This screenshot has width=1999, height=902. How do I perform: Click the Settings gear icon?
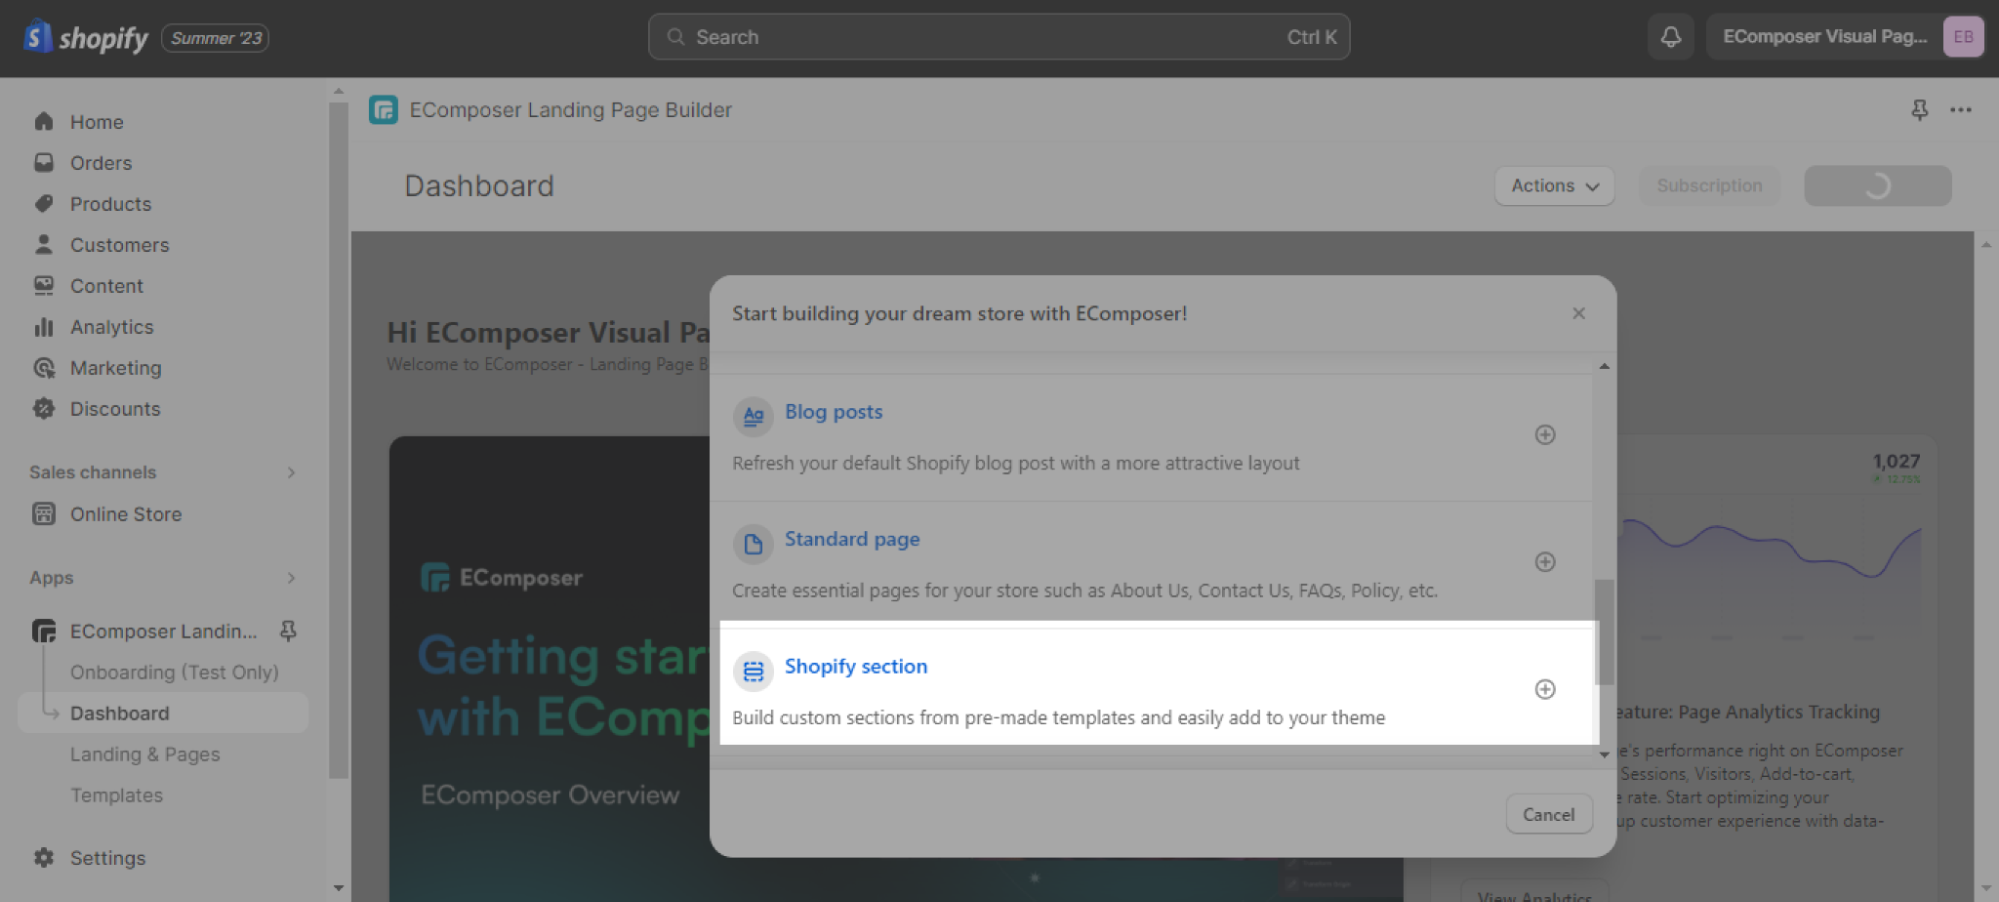[x=43, y=858]
